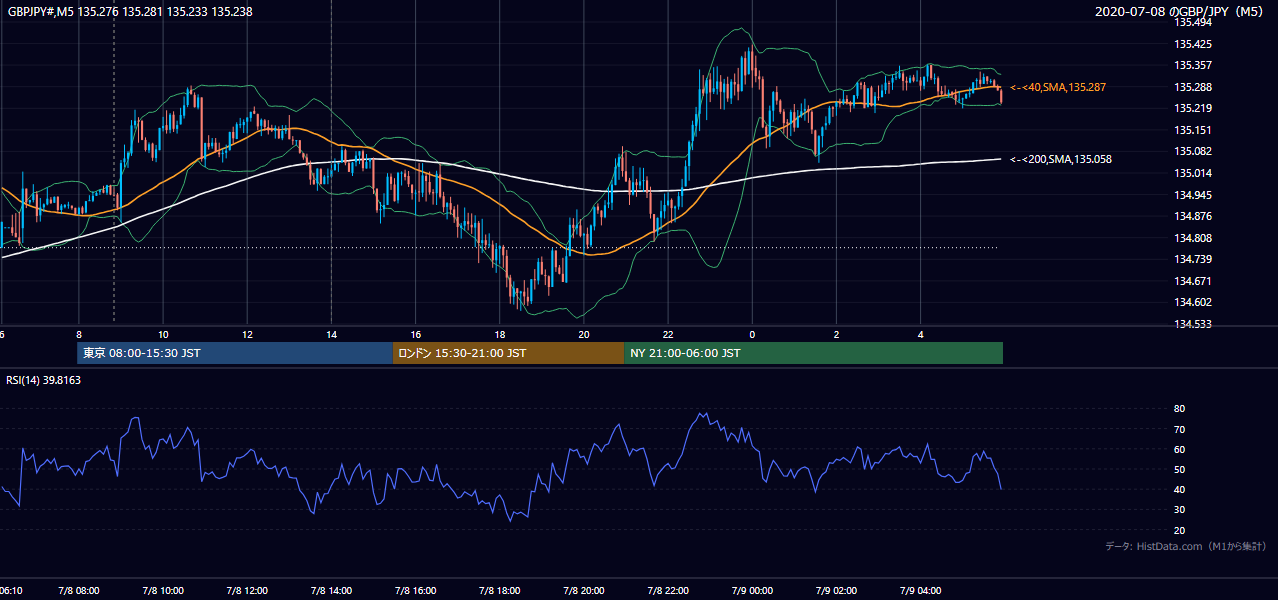Click bottom time label 7/8 08:00

pyautogui.click(x=78, y=591)
